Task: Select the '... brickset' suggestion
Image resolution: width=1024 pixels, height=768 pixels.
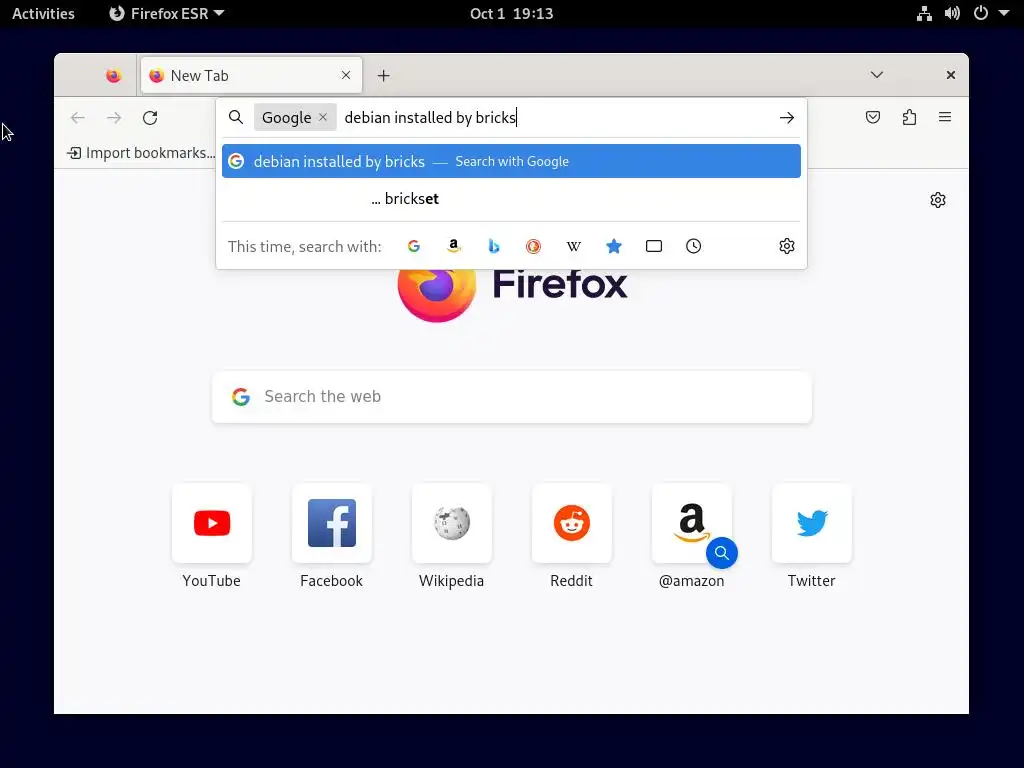Action: (x=511, y=199)
